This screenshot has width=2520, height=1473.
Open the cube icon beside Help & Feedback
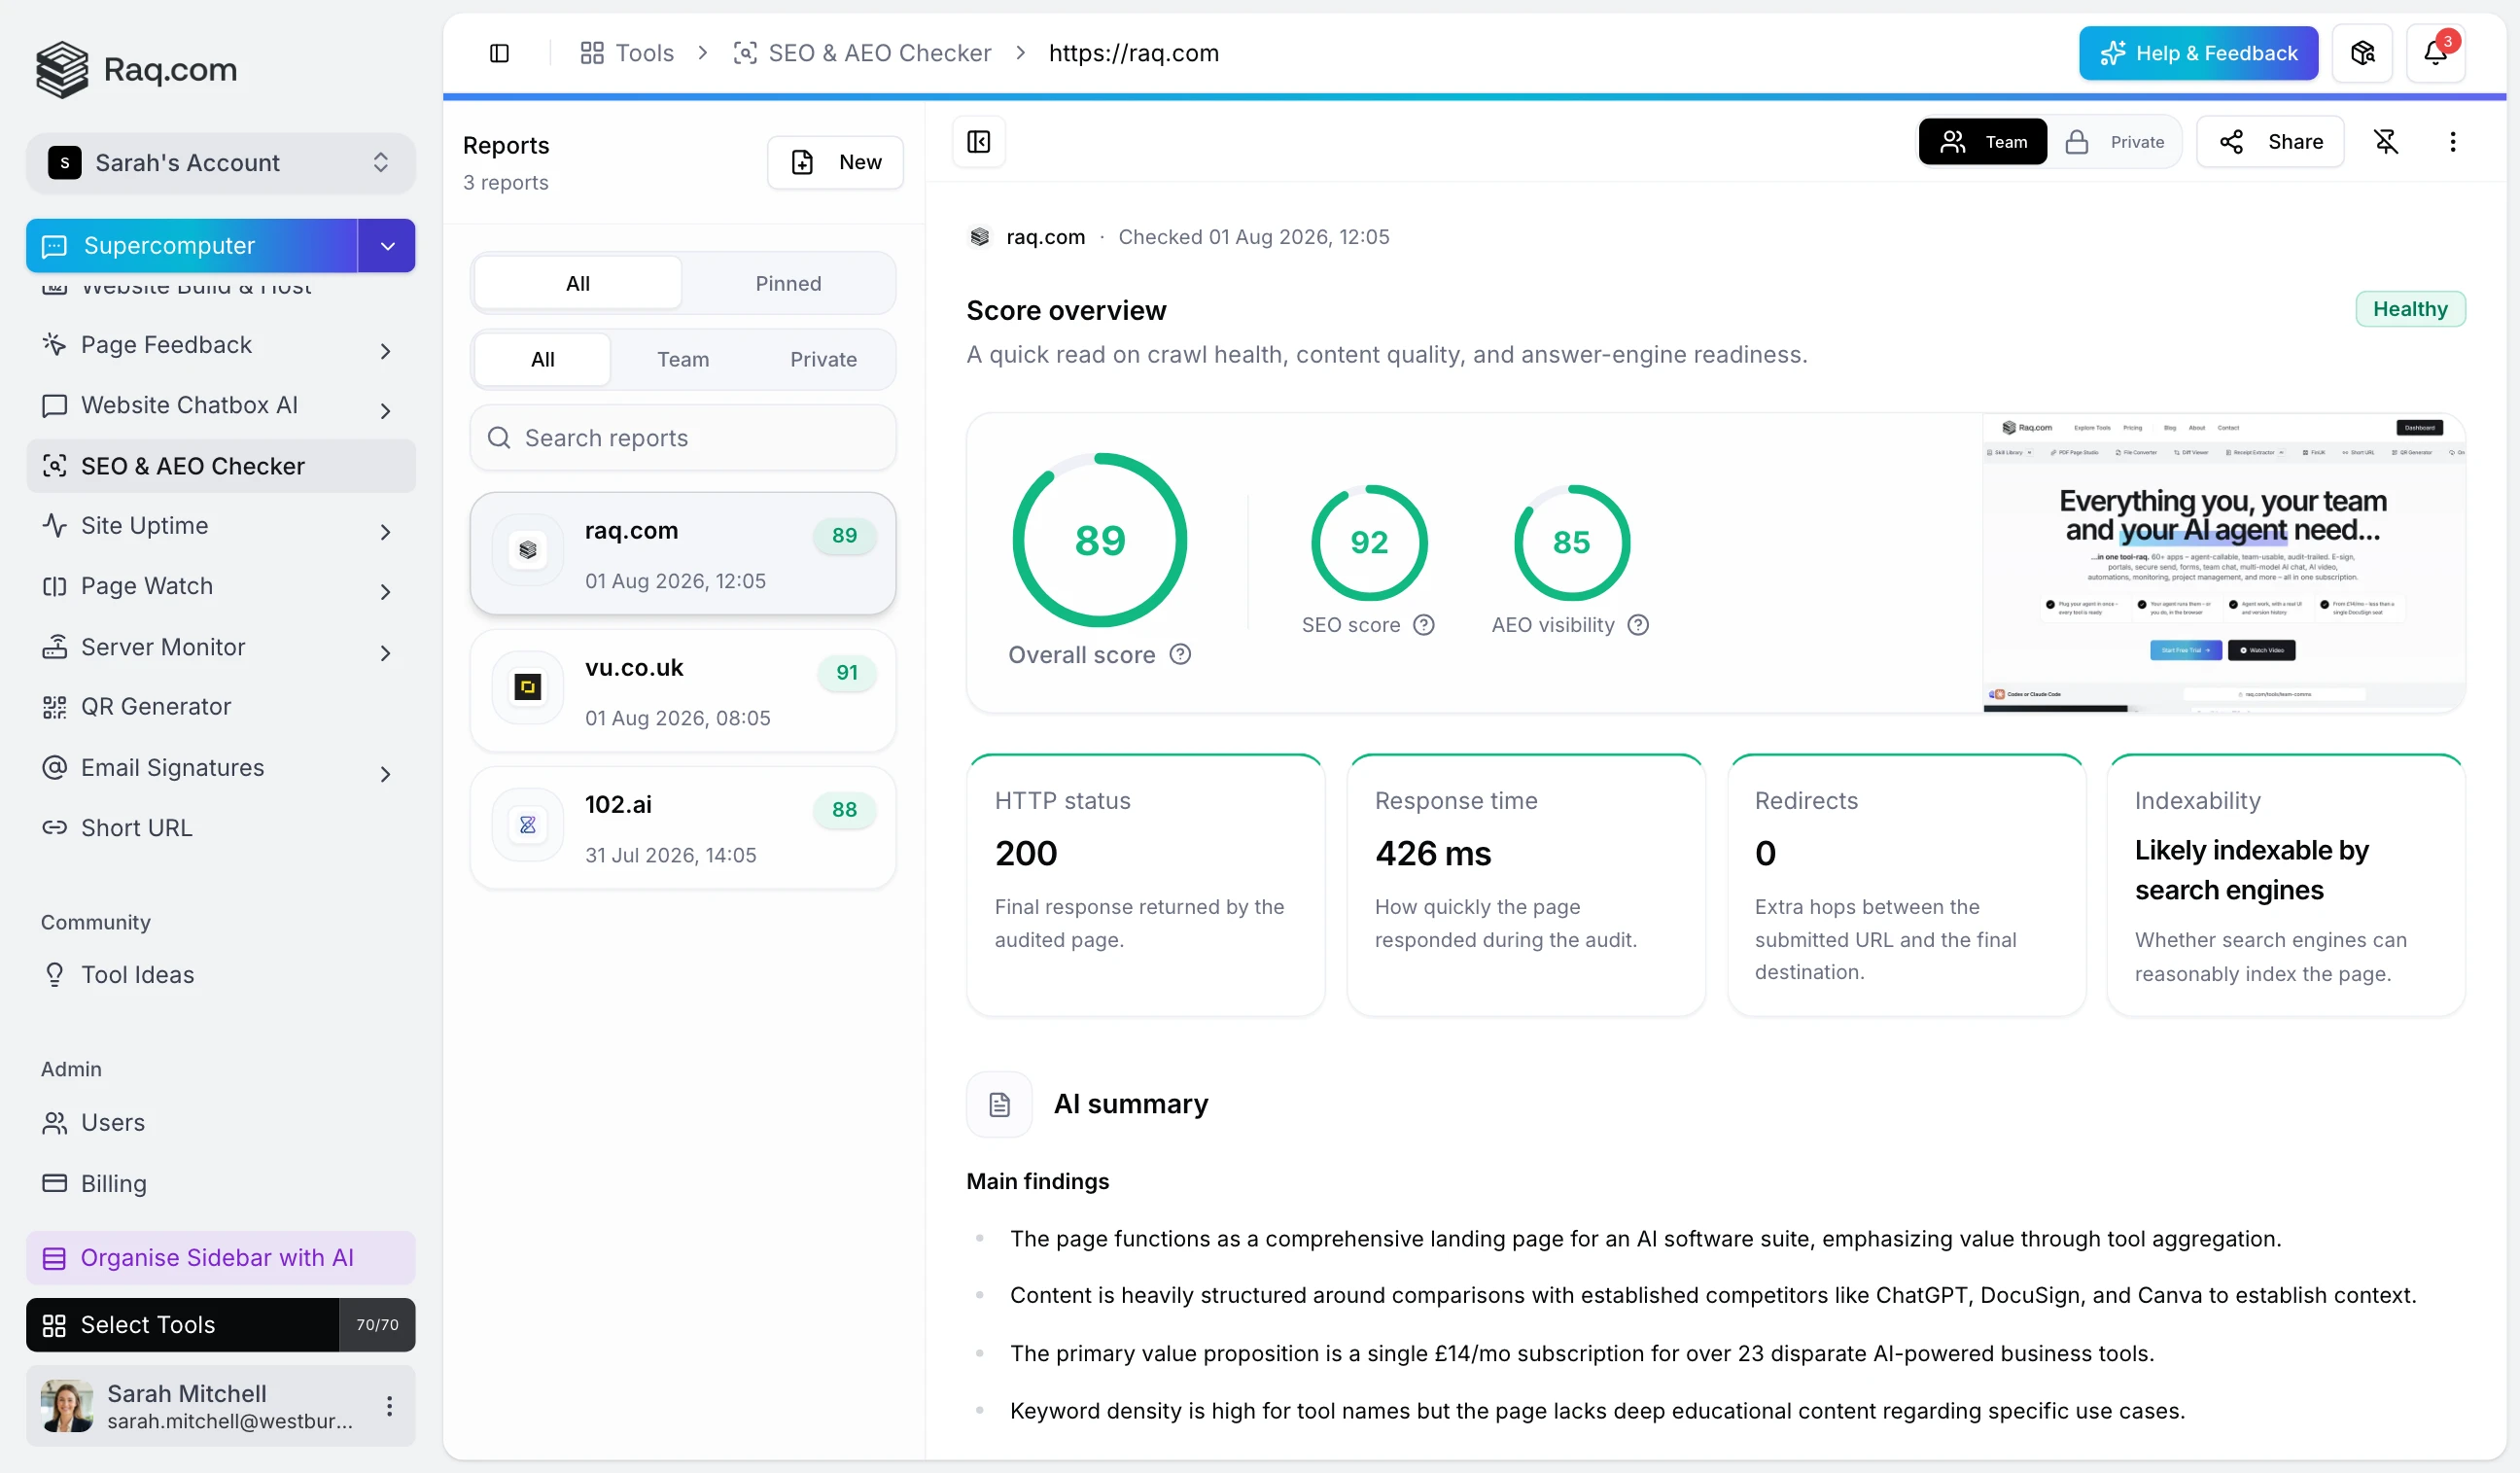point(2362,53)
